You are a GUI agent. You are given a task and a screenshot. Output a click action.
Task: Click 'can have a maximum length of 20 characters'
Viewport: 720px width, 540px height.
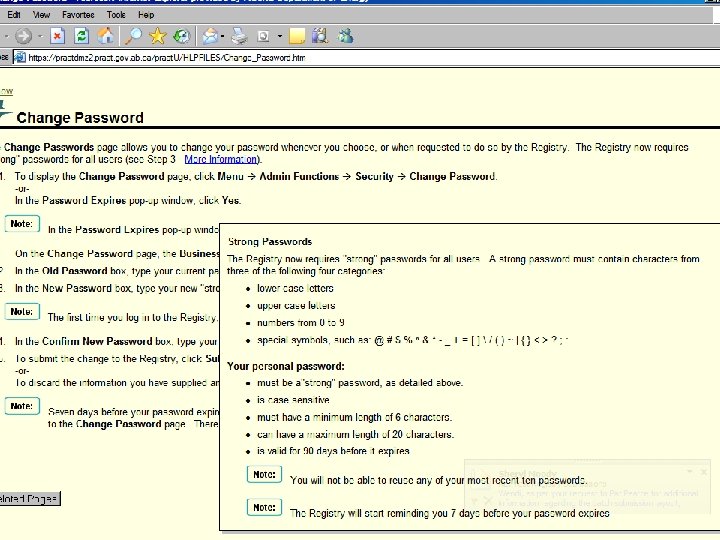(x=355, y=434)
